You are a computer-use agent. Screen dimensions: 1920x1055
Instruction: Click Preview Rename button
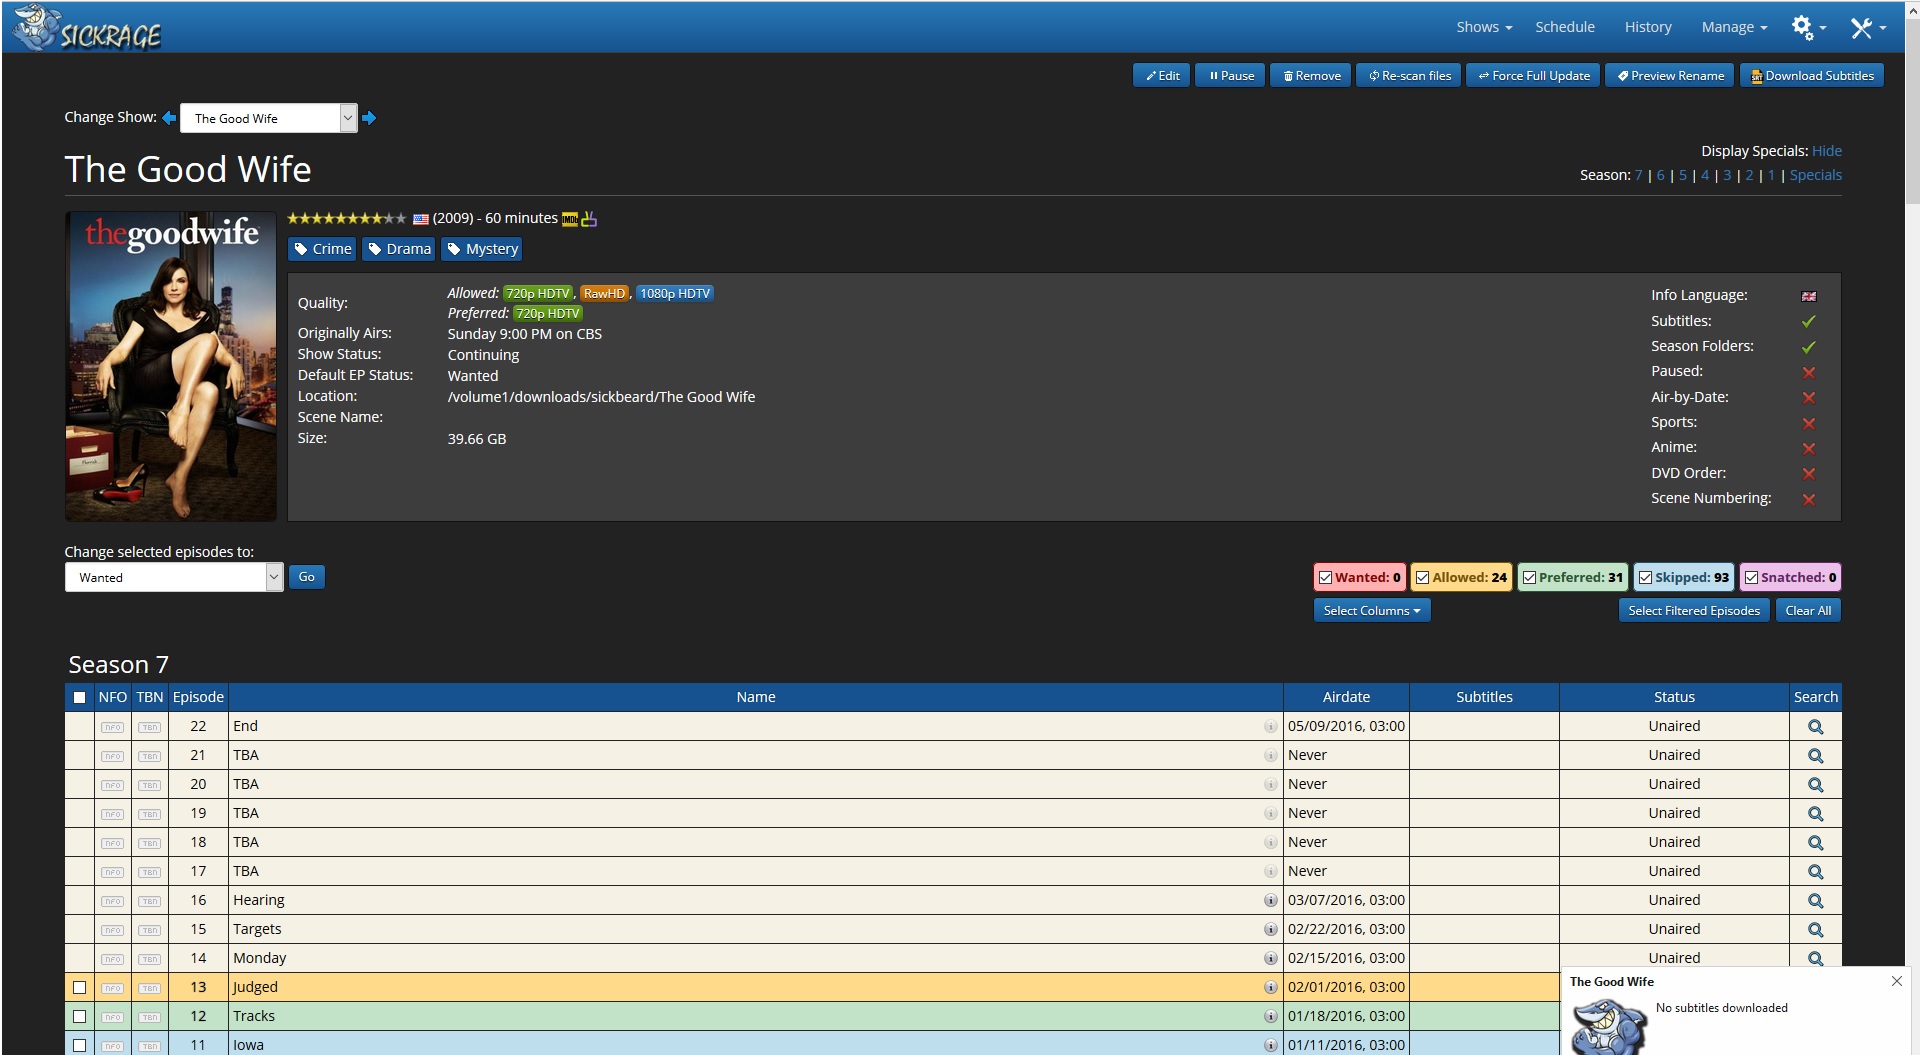pos(1670,76)
